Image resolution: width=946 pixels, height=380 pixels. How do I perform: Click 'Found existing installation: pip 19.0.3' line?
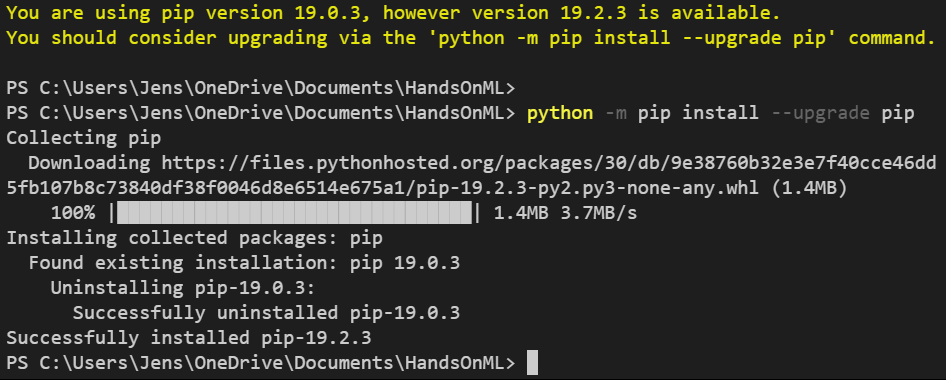[x=244, y=263]
